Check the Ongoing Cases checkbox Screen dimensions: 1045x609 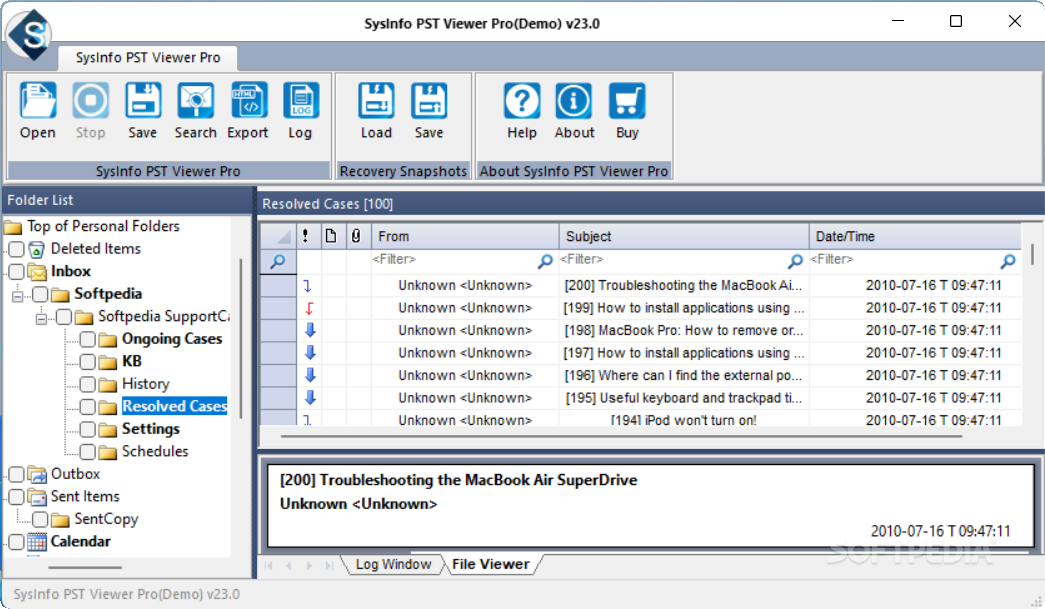[x=87, y=339]
